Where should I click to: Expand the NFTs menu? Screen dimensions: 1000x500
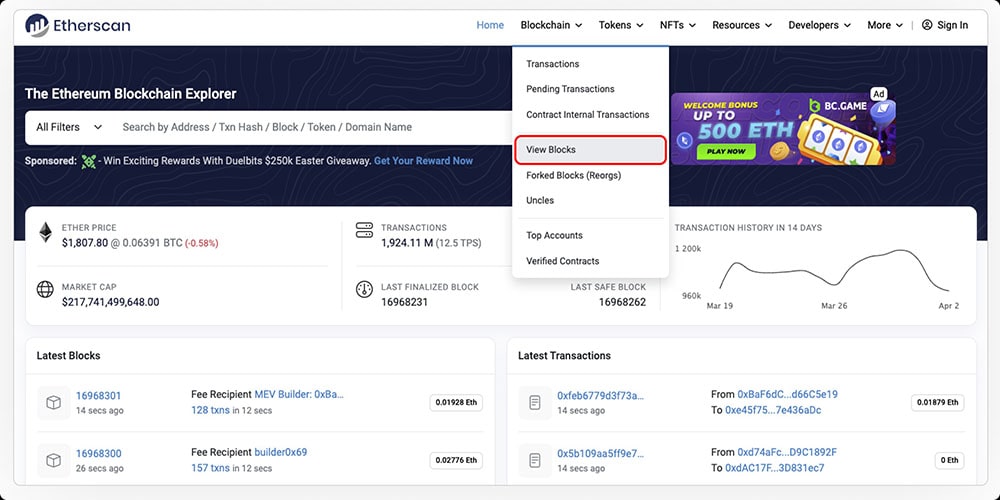coord(678,25)
